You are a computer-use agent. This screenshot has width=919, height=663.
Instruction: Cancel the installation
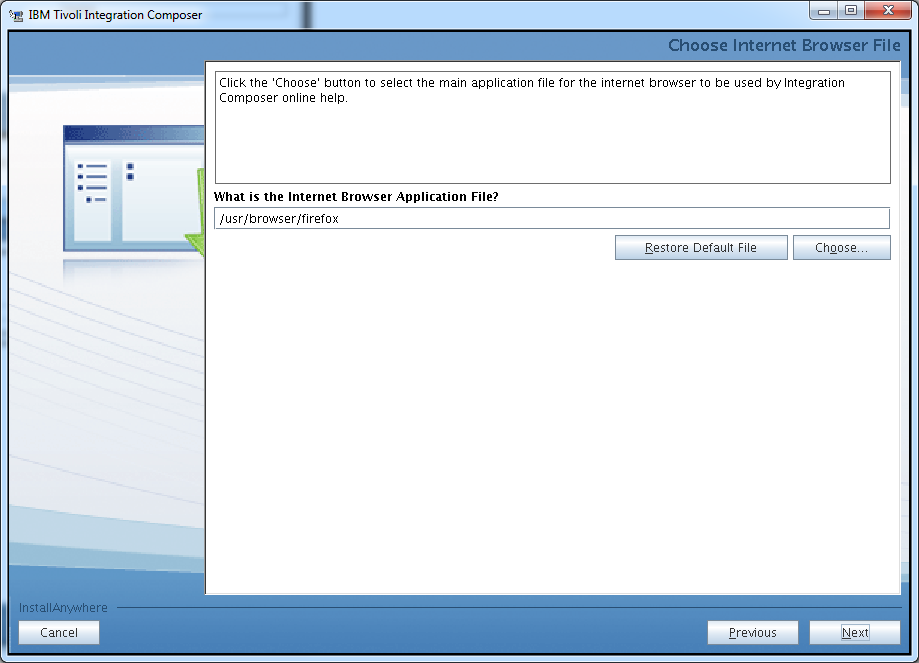click(x=59, y=633)
